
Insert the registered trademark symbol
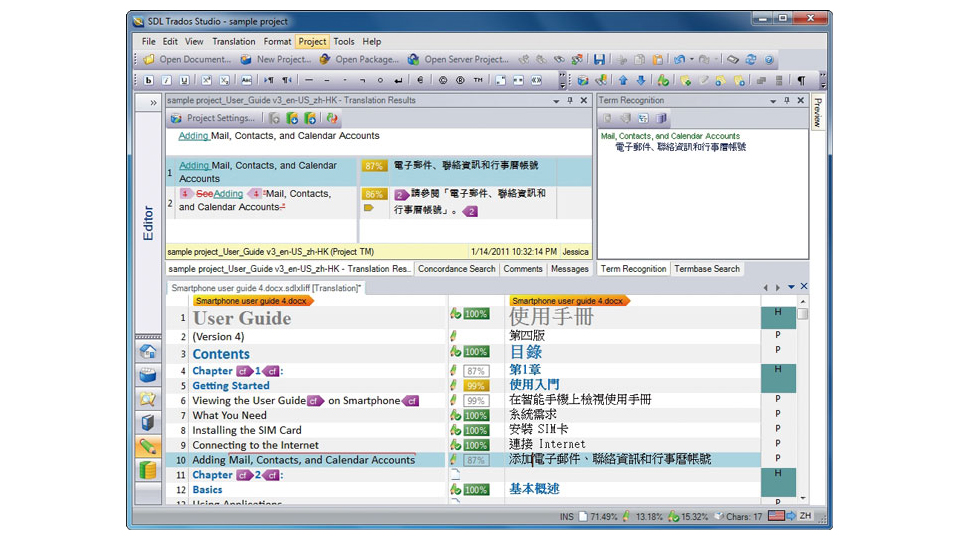coord(460,80)
